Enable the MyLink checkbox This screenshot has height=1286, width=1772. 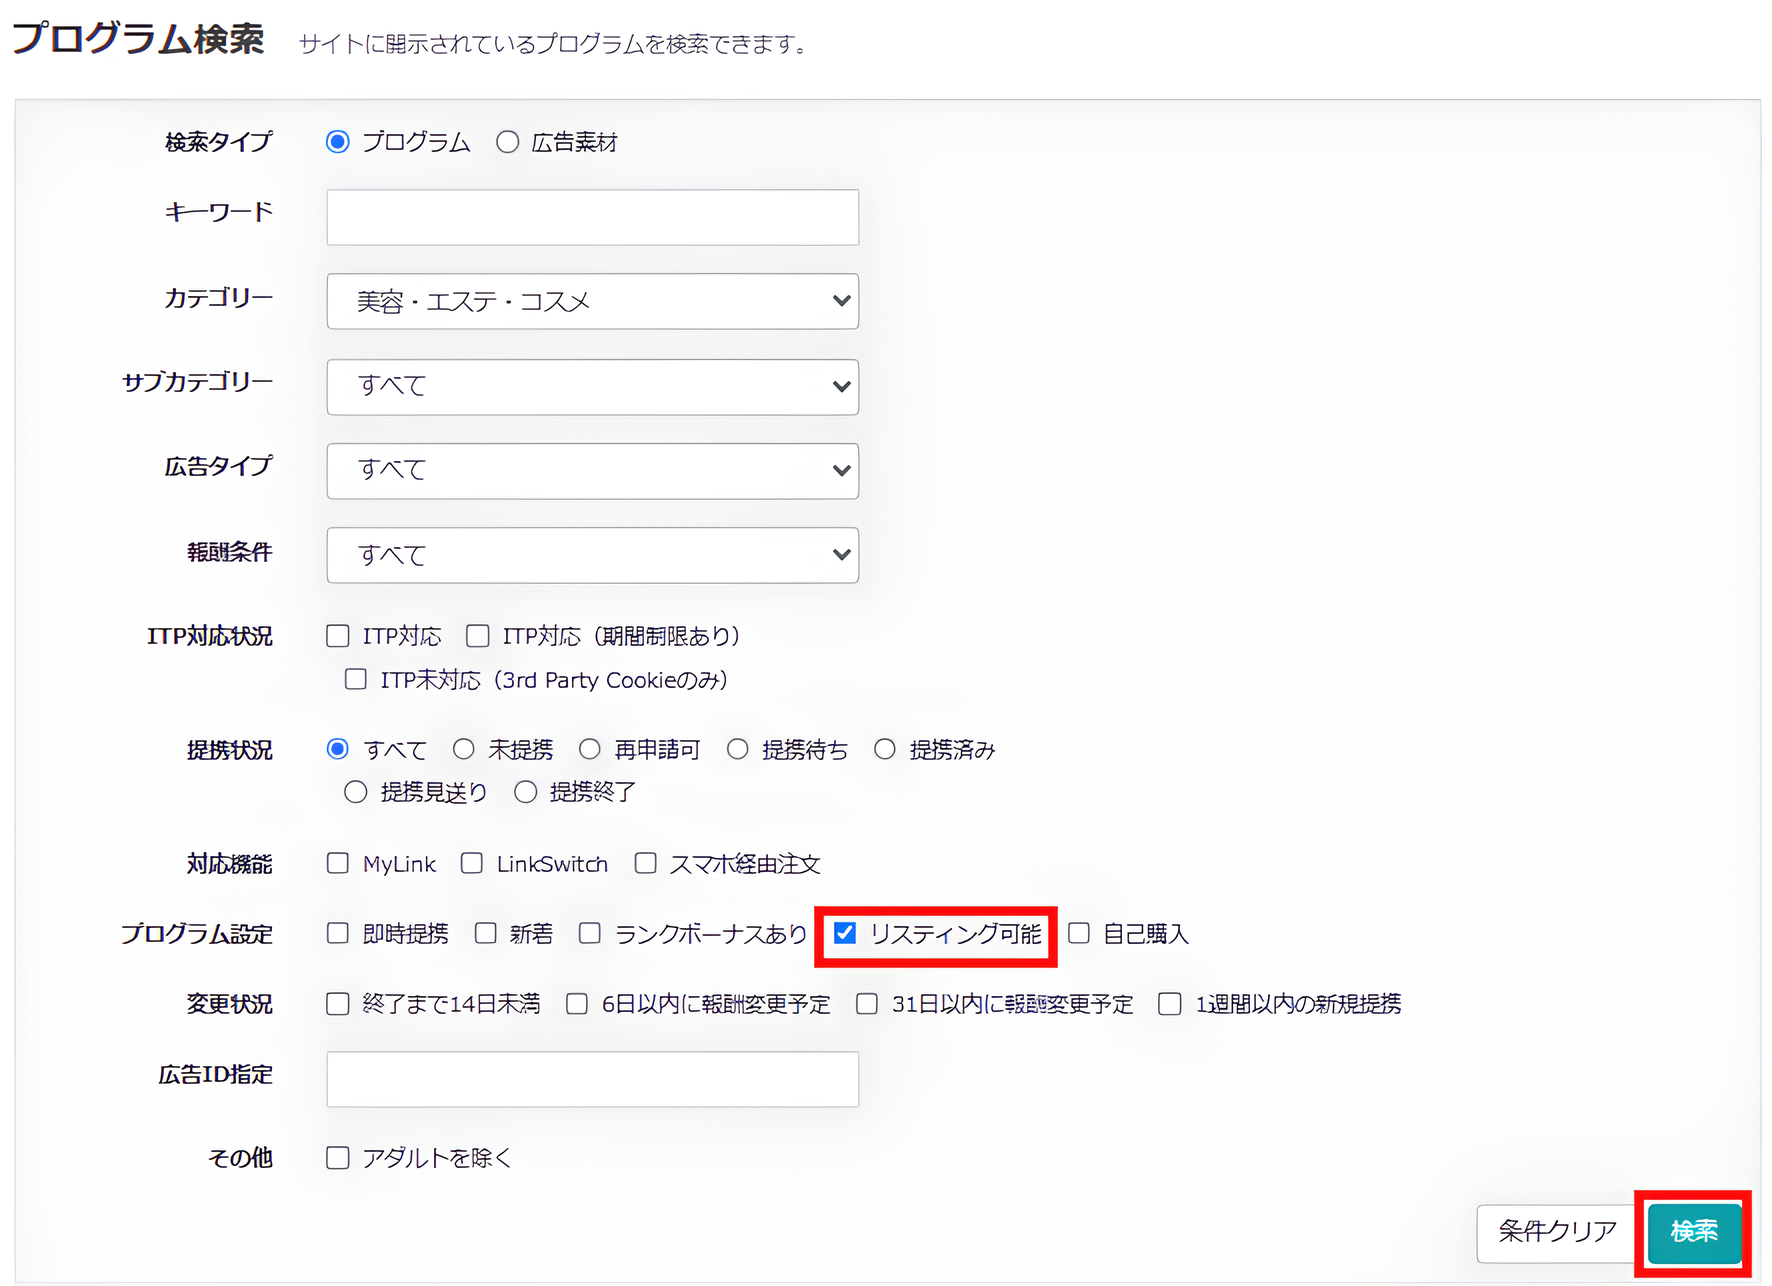pos(337,863)
